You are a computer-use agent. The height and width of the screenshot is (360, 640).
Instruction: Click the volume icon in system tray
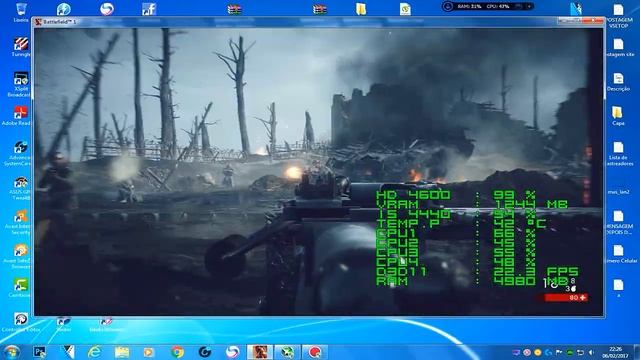click(x=591, y=352)
